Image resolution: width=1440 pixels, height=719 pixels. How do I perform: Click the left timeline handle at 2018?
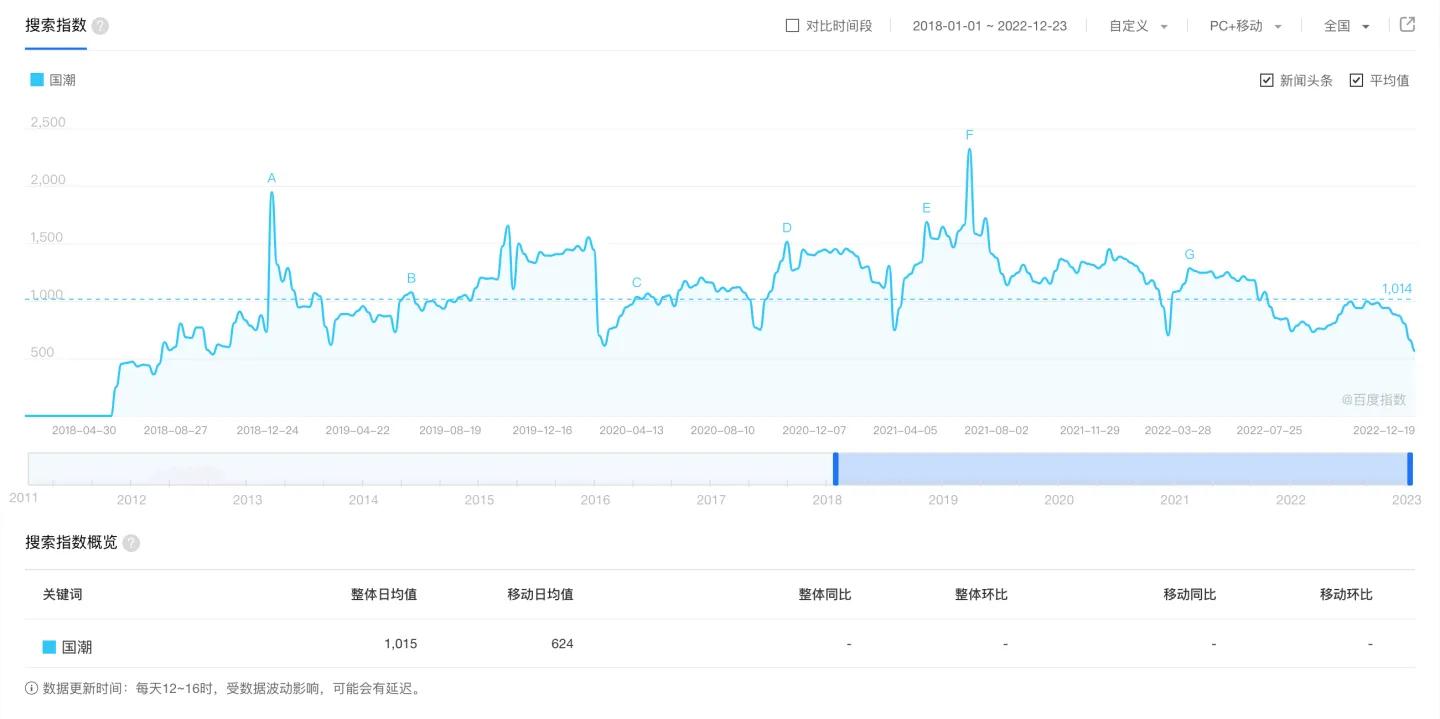pyautogui.click(x=836, y=467)
